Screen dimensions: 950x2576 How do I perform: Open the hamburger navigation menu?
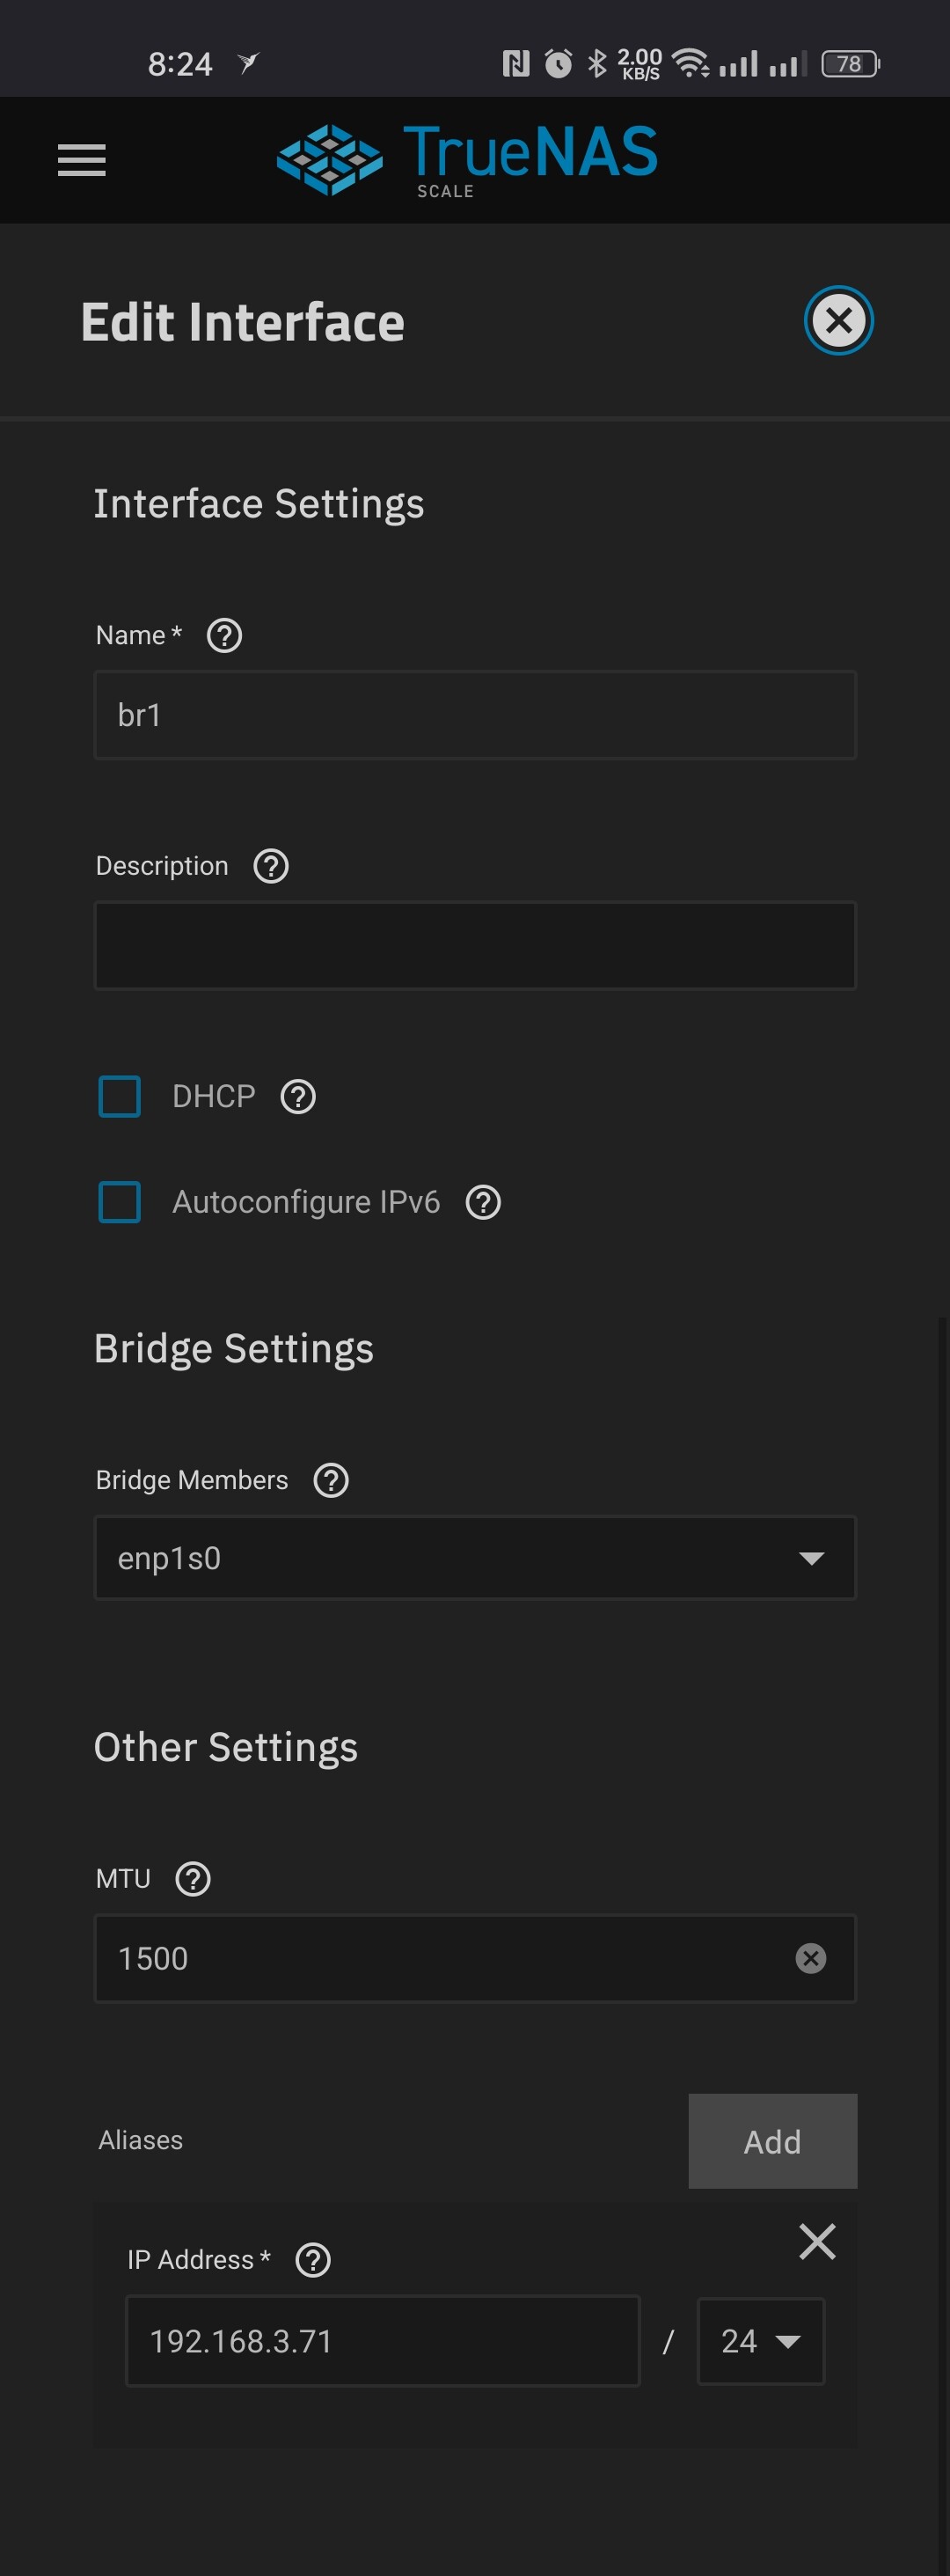pyautogui.click(x=81, y=160)
